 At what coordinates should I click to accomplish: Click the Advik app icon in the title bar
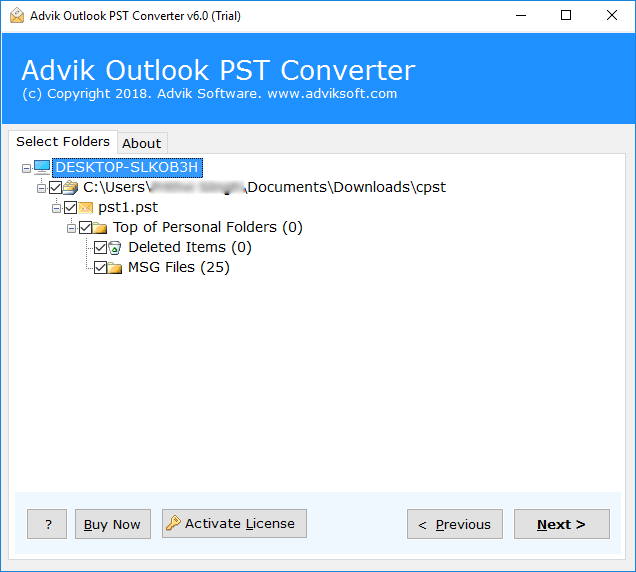17,16
